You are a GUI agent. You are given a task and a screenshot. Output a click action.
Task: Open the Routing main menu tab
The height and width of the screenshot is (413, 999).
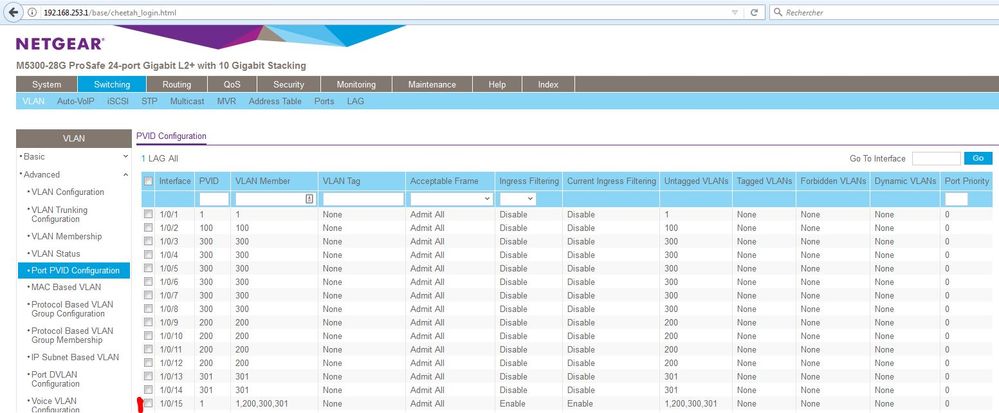(x=177, y=85)
